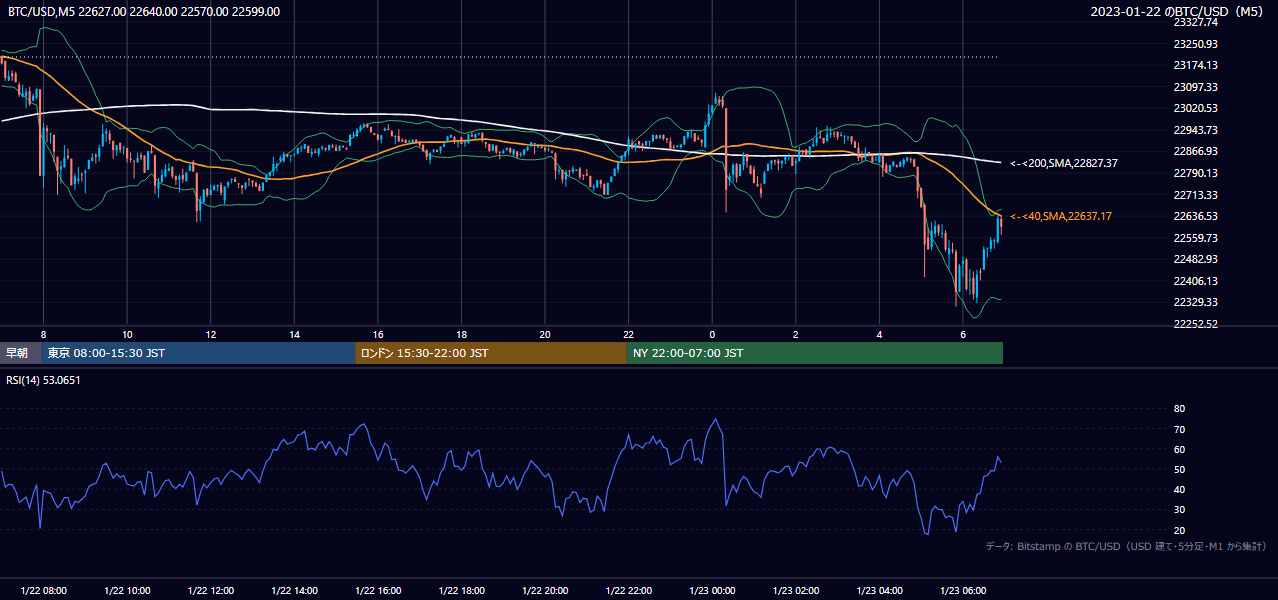Click the hour label 22 under price chart
The width and height of the screenshot is (1278, 600).
coord(629,334)
